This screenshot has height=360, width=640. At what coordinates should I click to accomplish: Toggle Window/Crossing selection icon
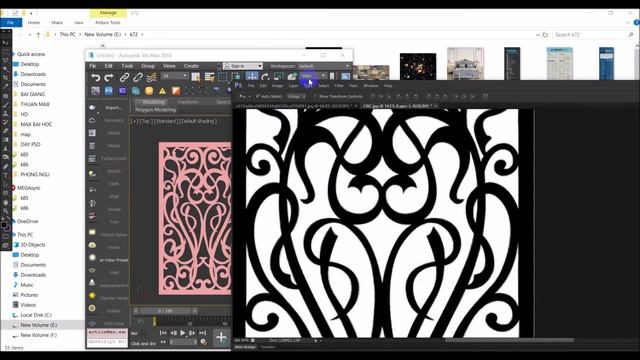point(236,77)
